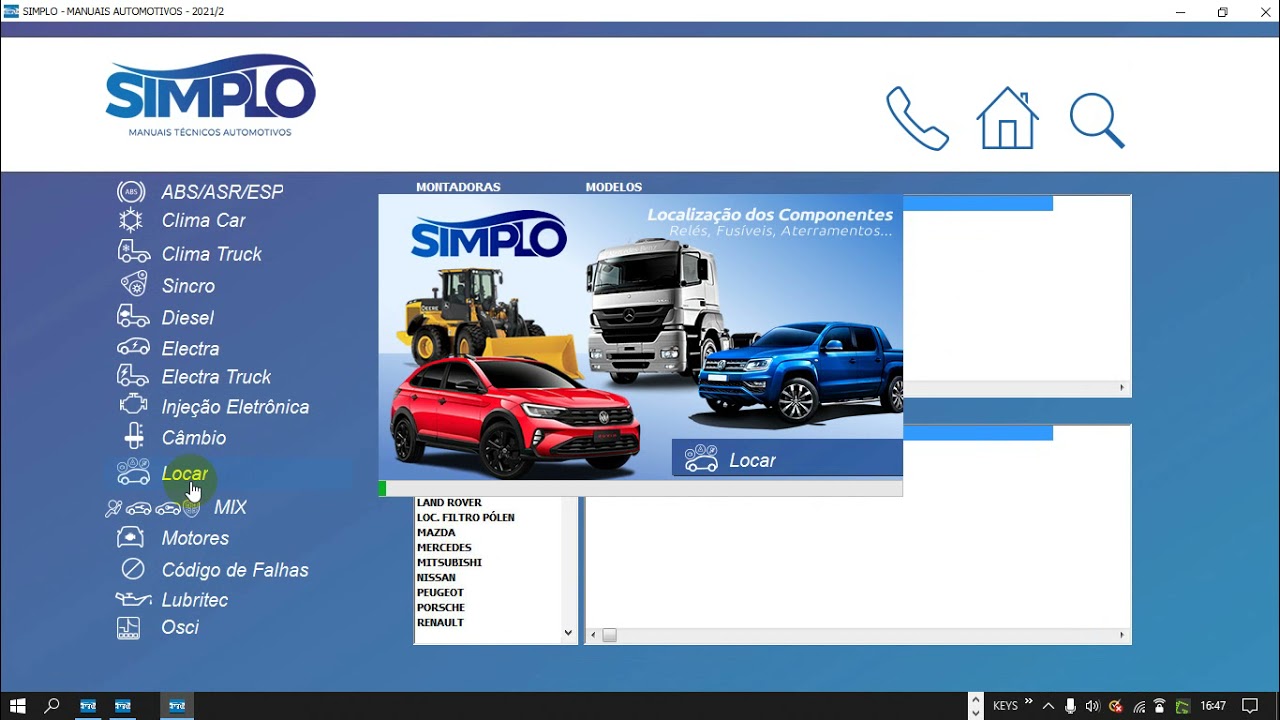This screenshot has width=1280, height=720.
Task: Click the down arrow on the MONTADORAS list
Action: (x=567, y=632)
